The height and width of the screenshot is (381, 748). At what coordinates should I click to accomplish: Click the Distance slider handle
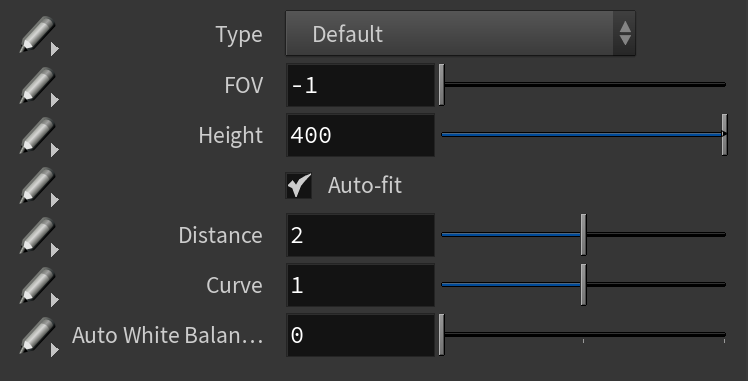583,235
